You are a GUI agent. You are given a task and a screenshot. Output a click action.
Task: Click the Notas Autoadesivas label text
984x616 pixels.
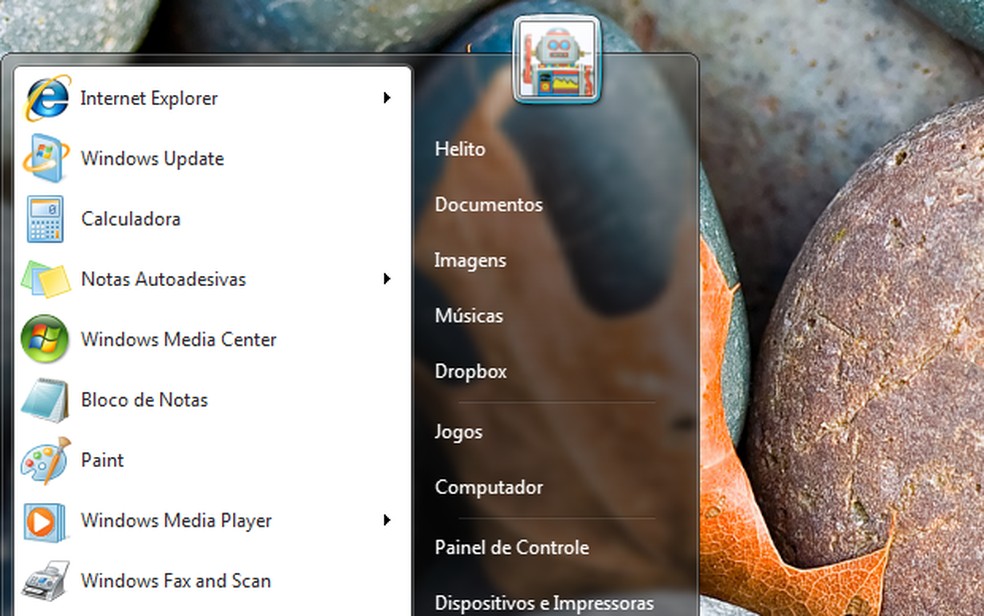tap(164, 279)
